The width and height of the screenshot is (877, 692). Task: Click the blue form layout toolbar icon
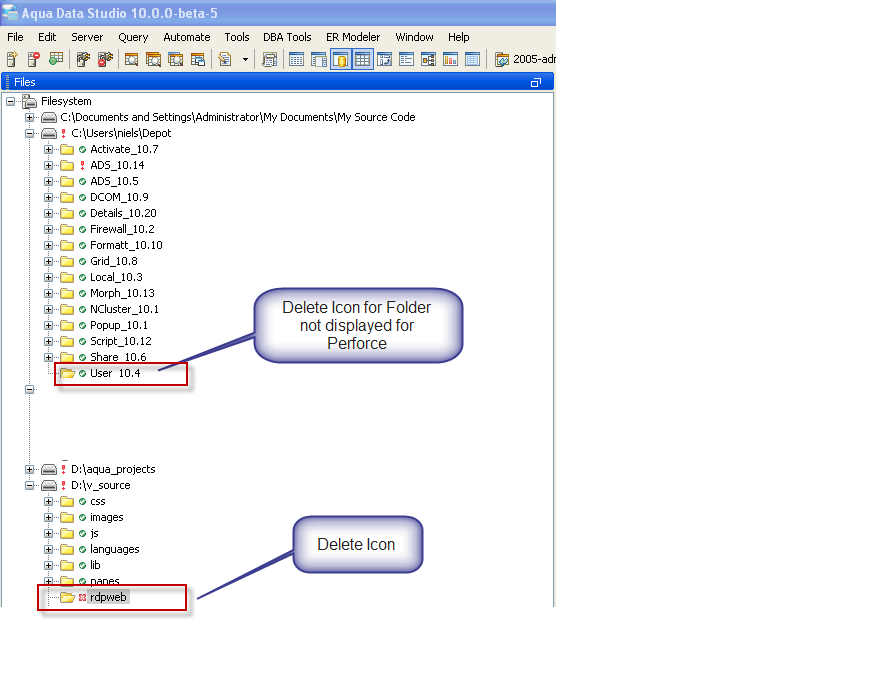pos(406,59)
